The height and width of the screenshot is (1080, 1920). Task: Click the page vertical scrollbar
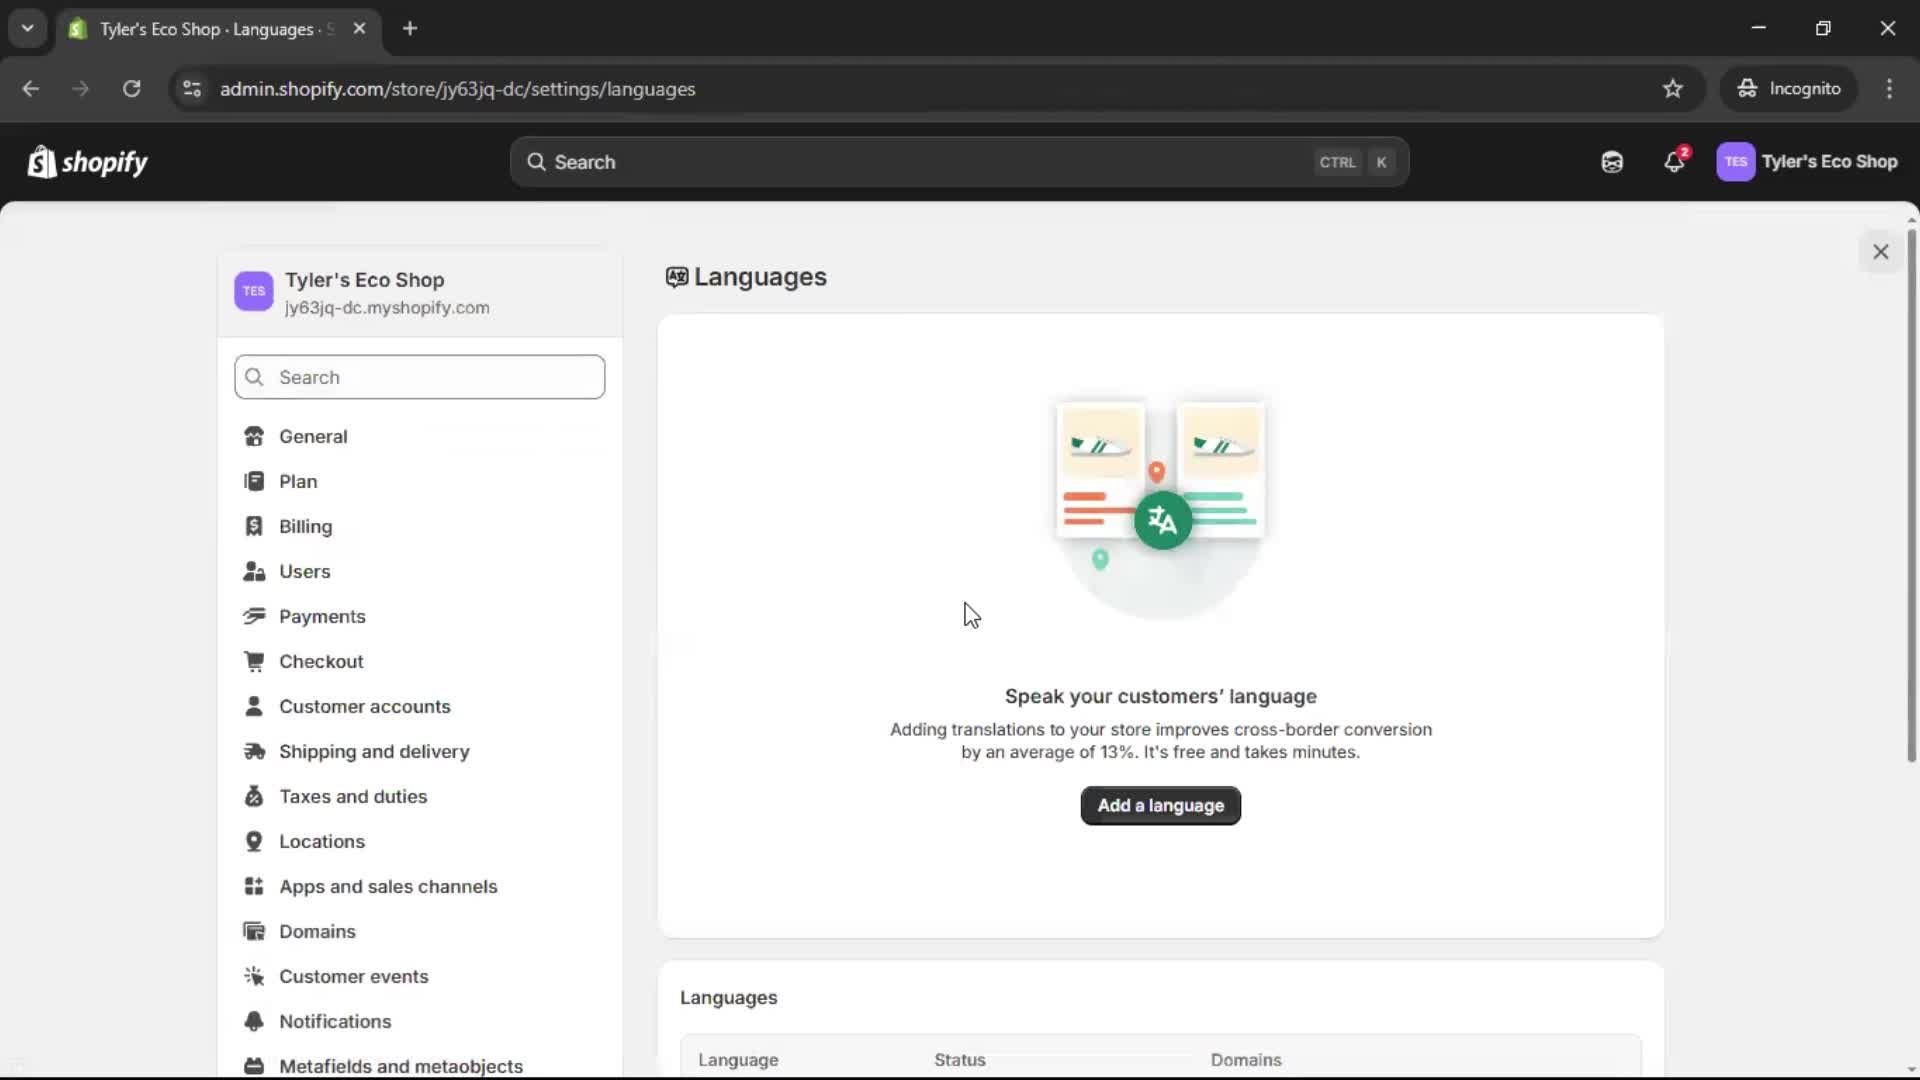click(x=1911, y=495)
